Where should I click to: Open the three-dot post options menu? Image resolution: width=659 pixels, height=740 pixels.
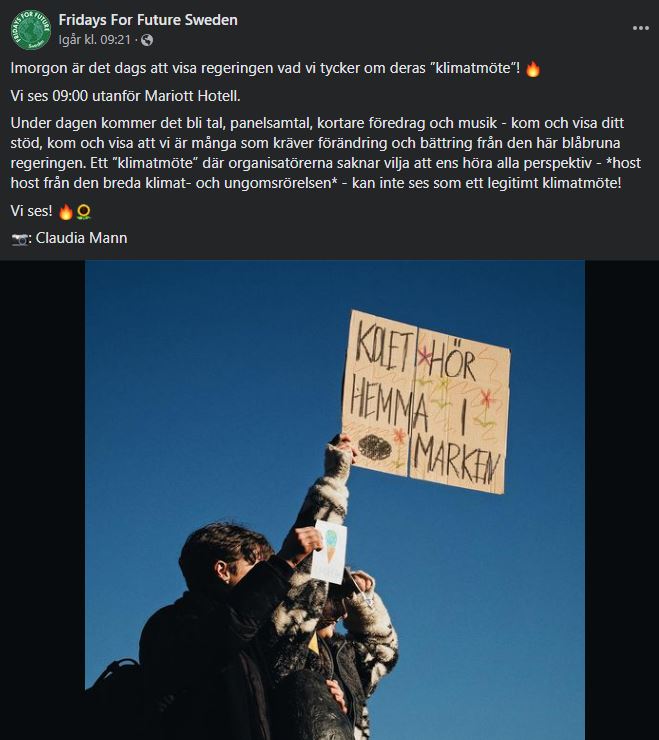point(641,28)
